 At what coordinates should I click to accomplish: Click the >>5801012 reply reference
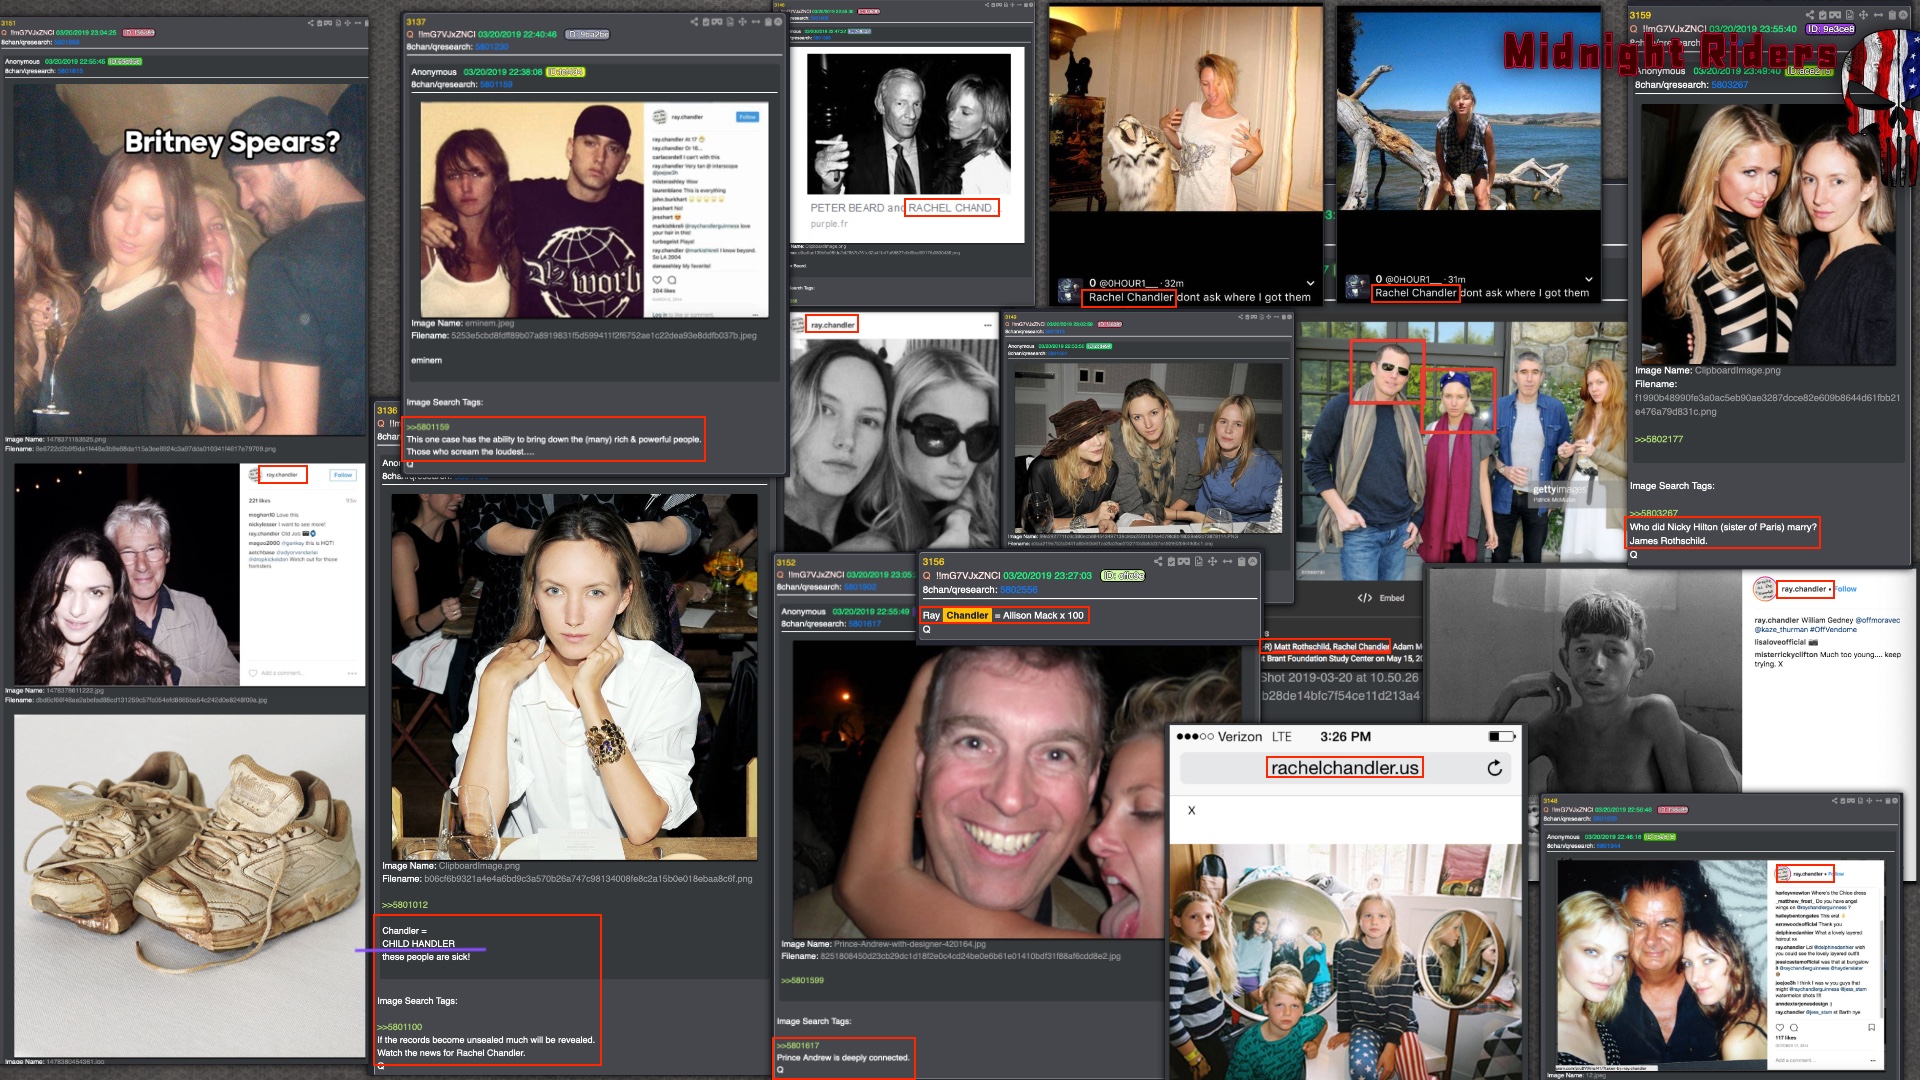tap(405, 904)
